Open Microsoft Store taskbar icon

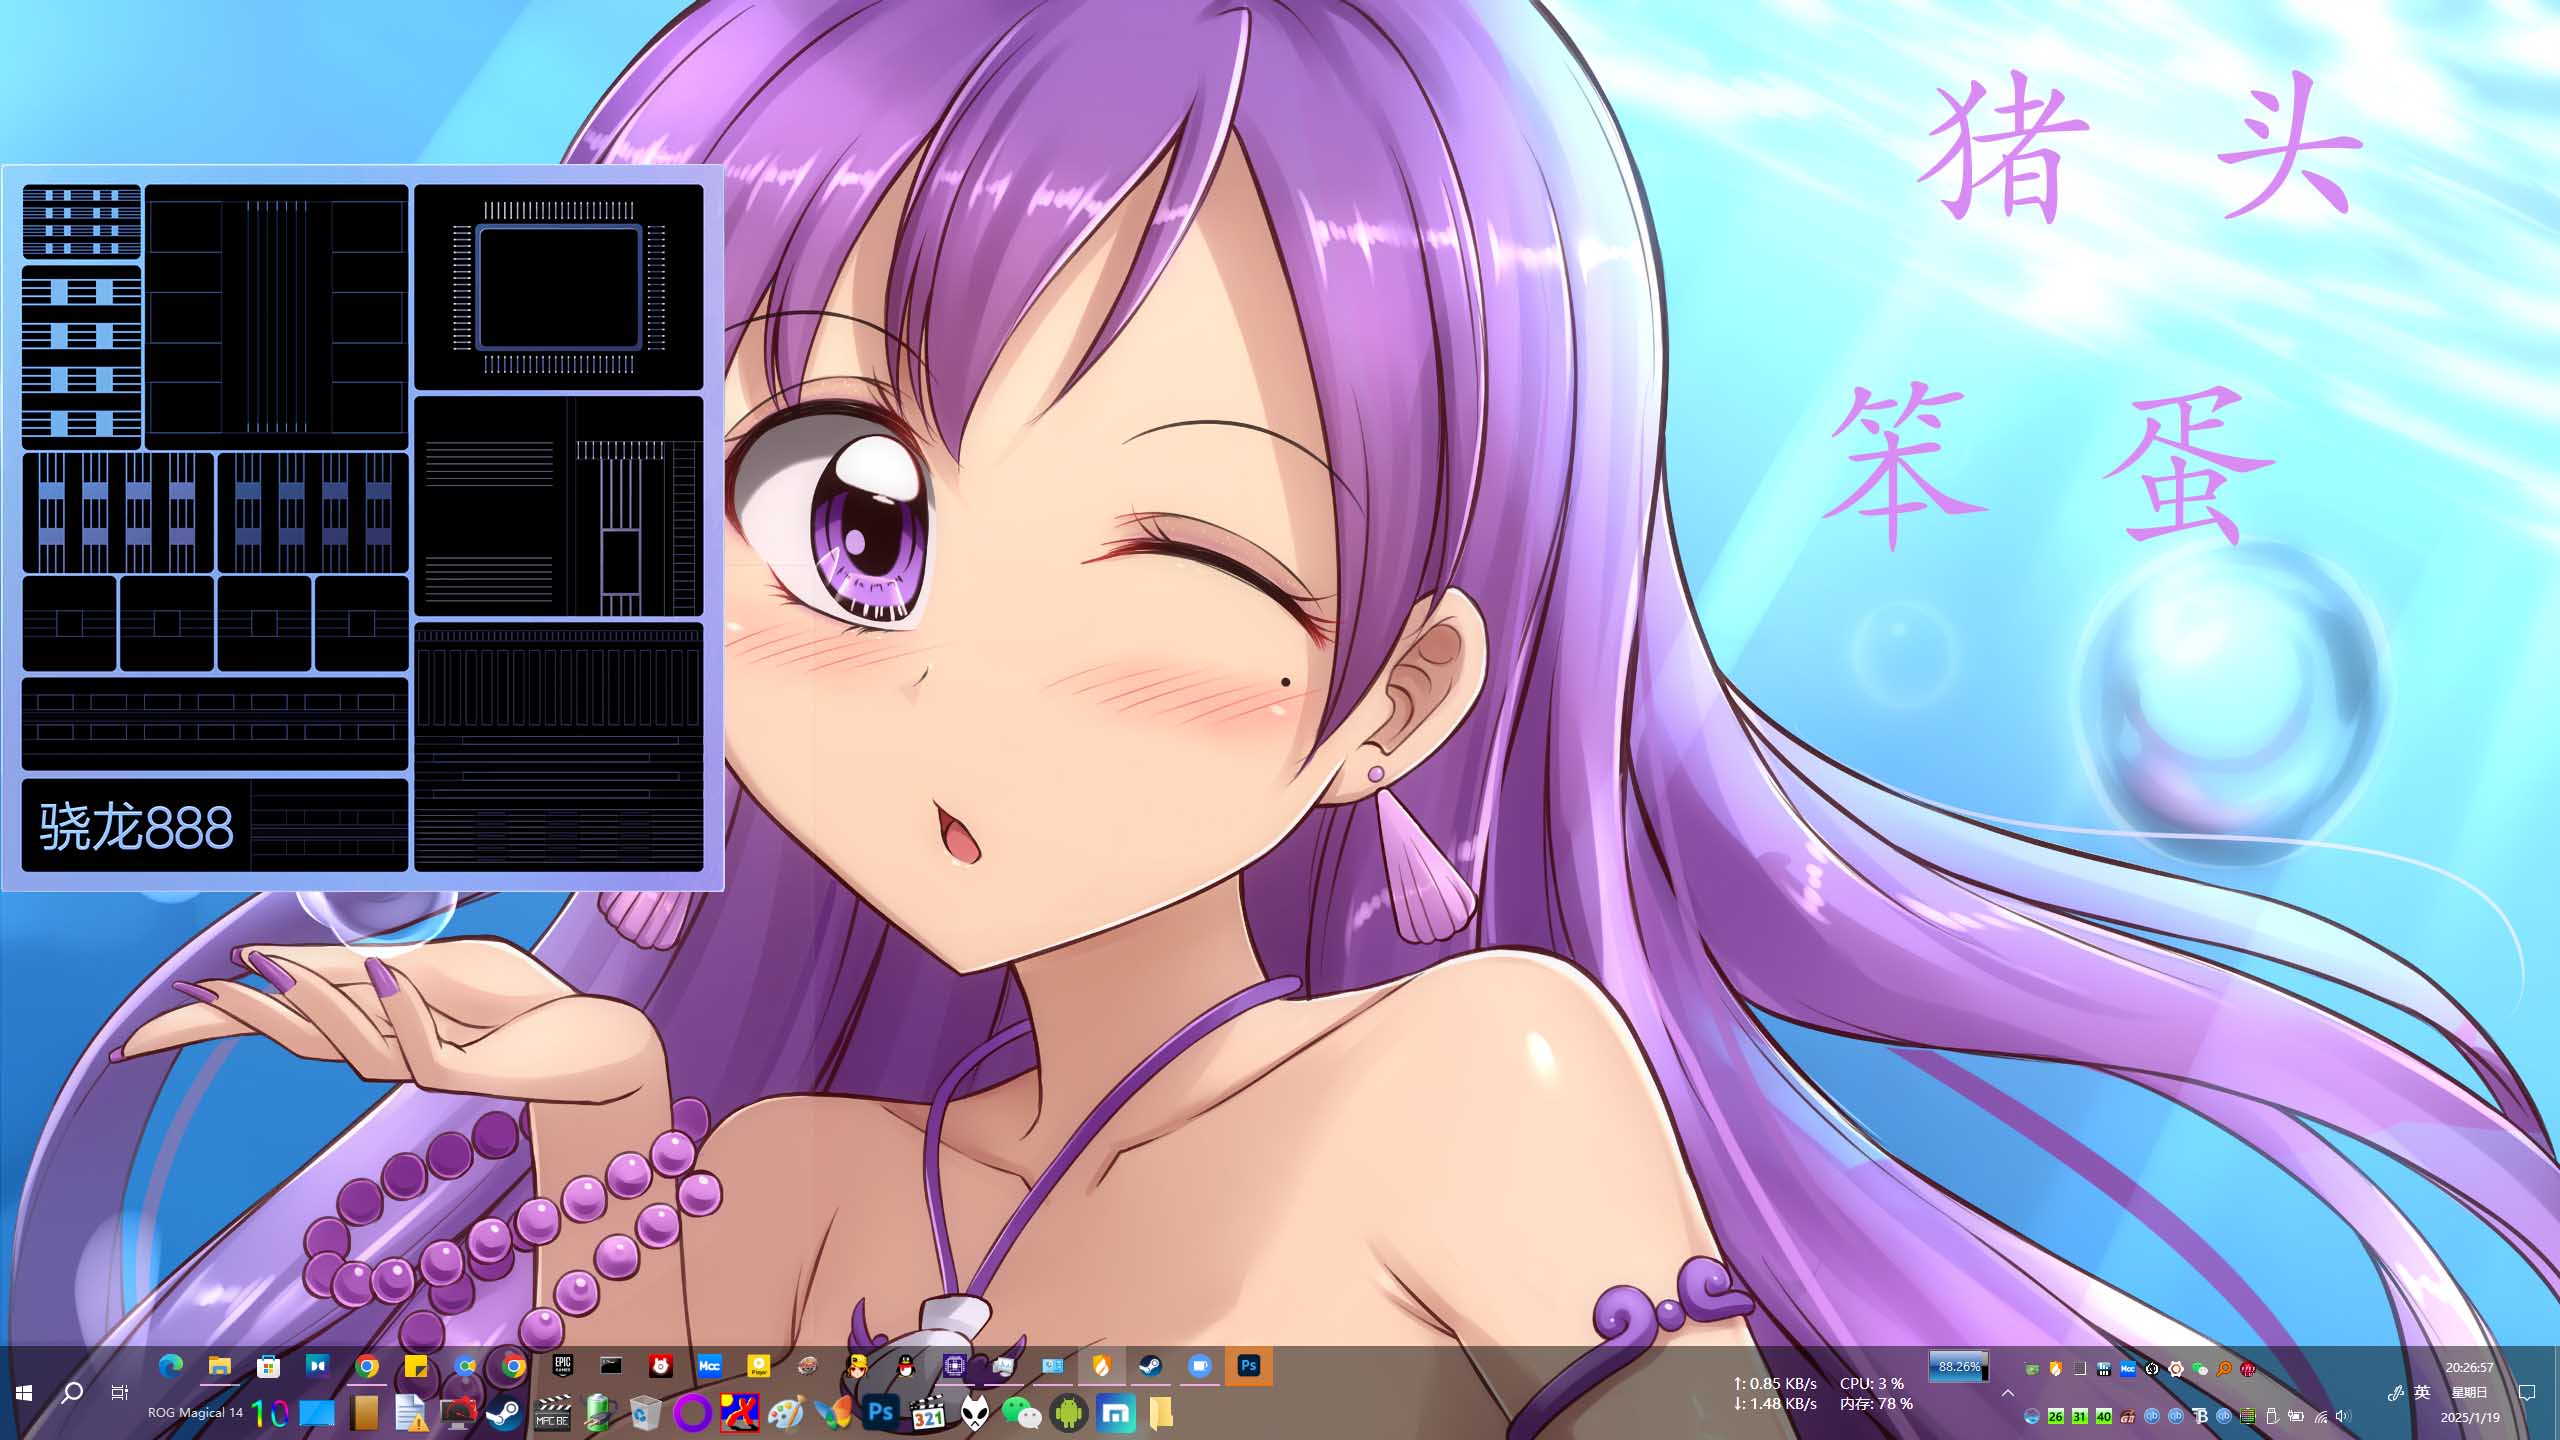tap(268, 1366)
